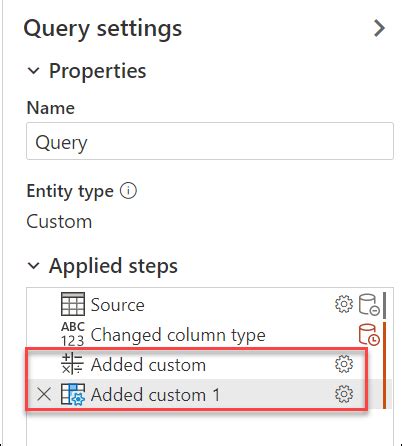402x446 pixels.
Task: Delete the Added custom 1 step
Action: click(x=44, y=394)
